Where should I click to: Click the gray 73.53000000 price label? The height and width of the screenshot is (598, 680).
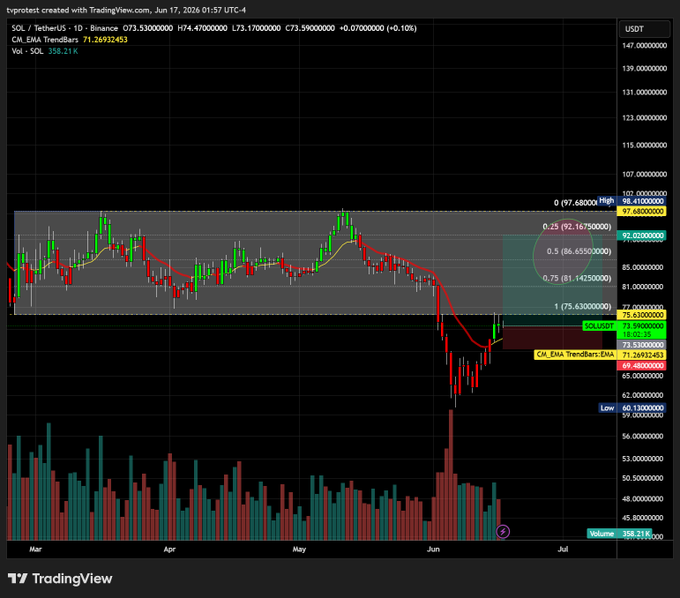coord(641,345)
